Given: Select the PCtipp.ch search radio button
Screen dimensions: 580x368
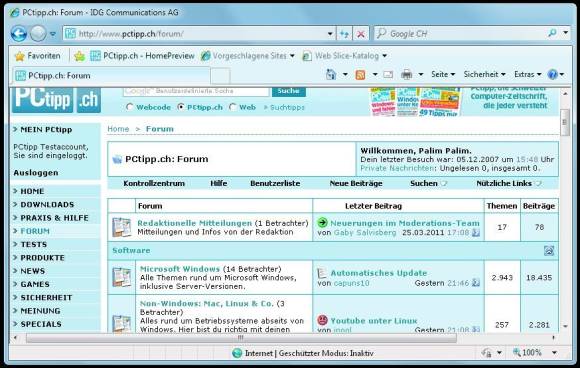Looking at the screenshot, I should (x=181, y=107).
